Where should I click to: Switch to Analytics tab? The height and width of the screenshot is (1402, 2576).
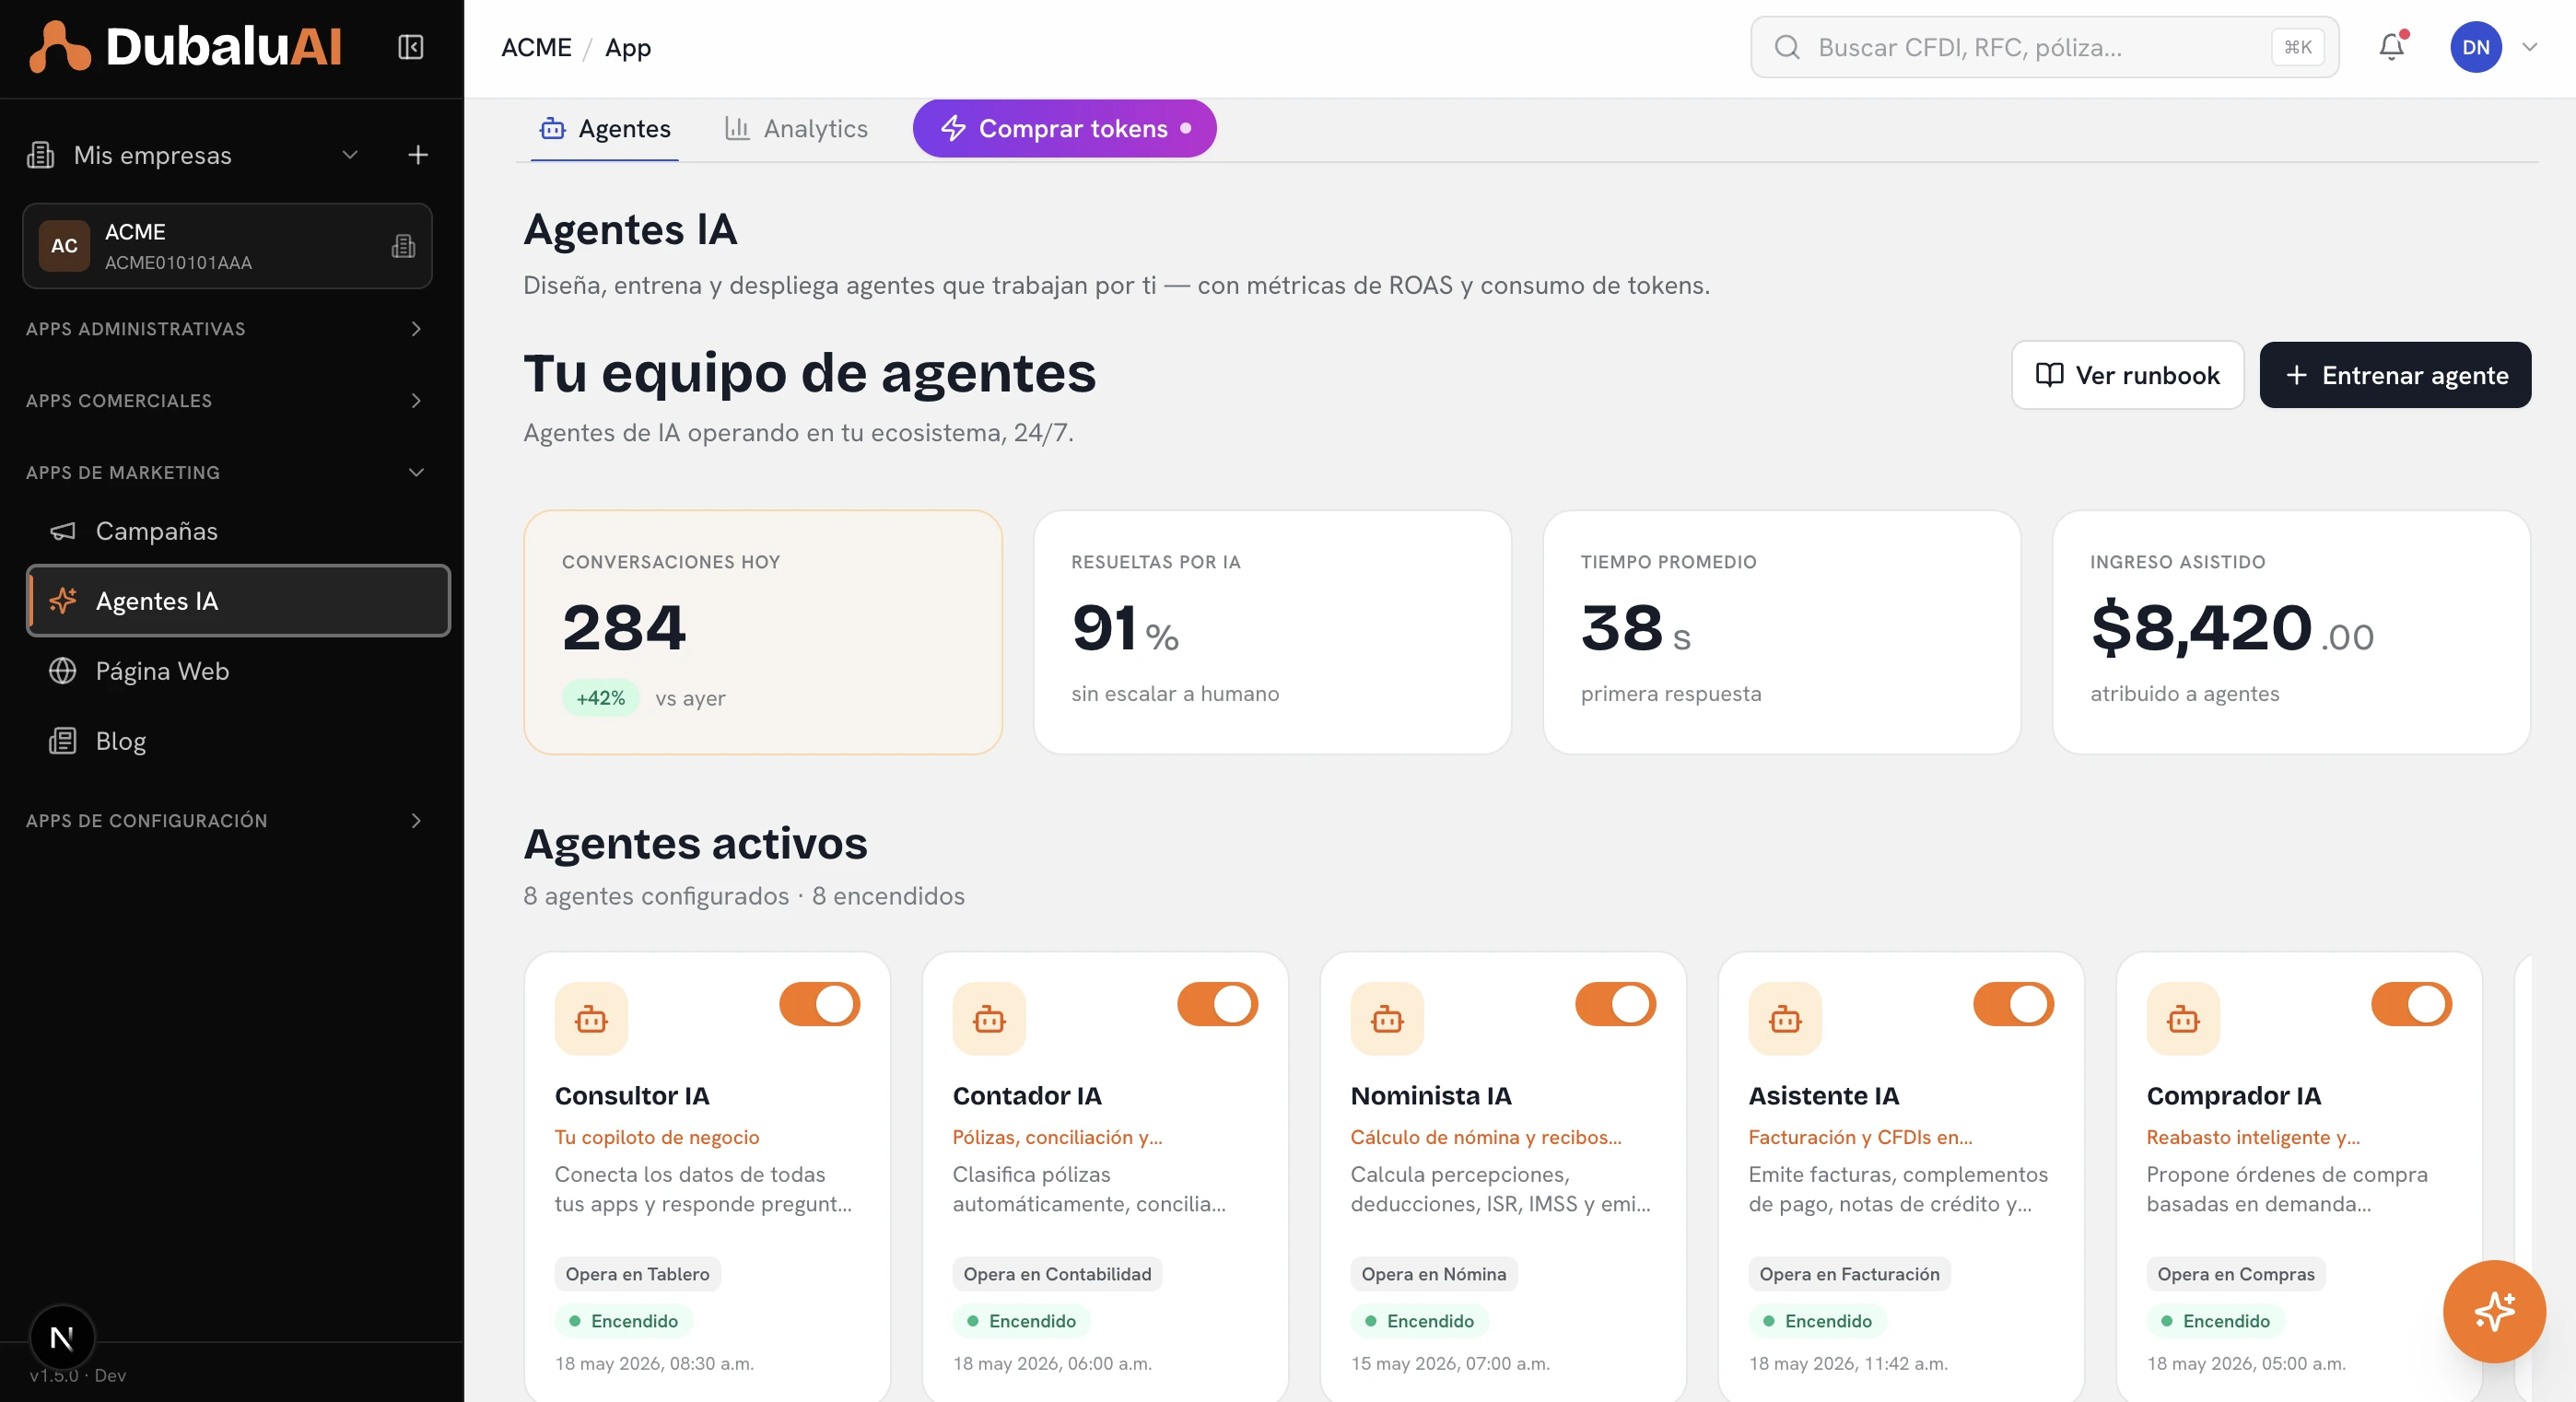[x=796, y=128]
